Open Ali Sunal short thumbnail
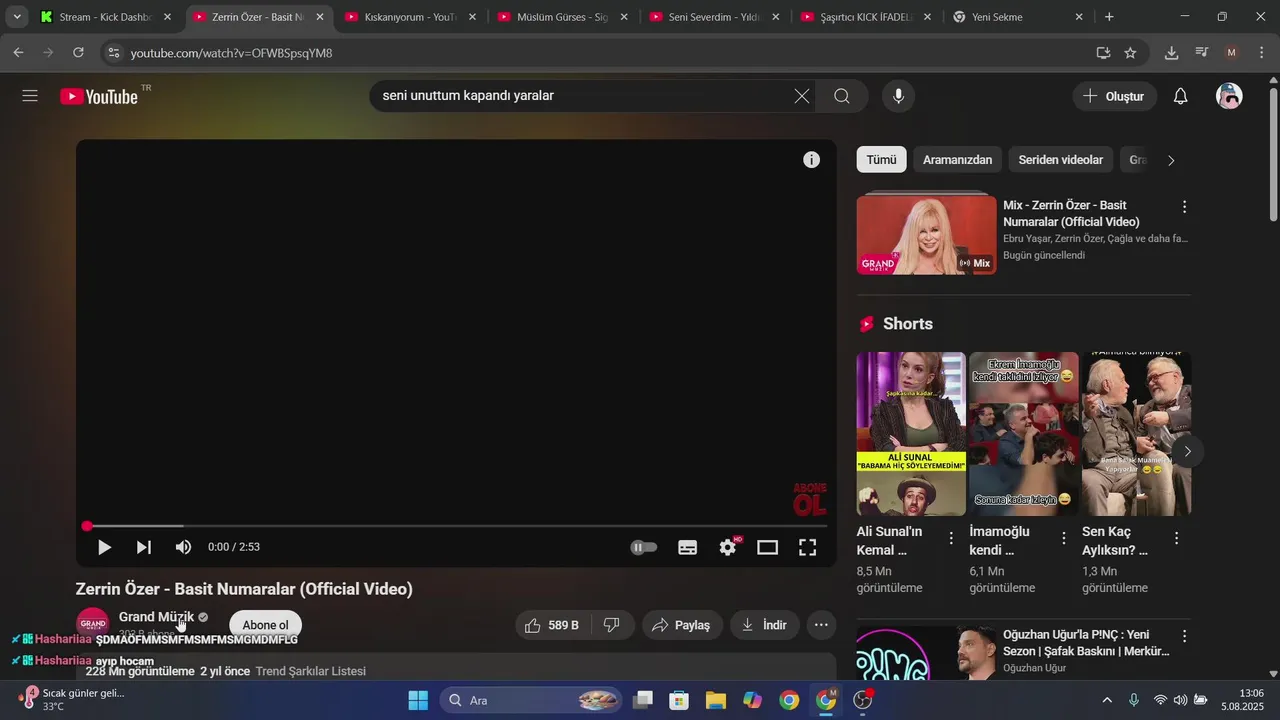 (x=911, y=434)
